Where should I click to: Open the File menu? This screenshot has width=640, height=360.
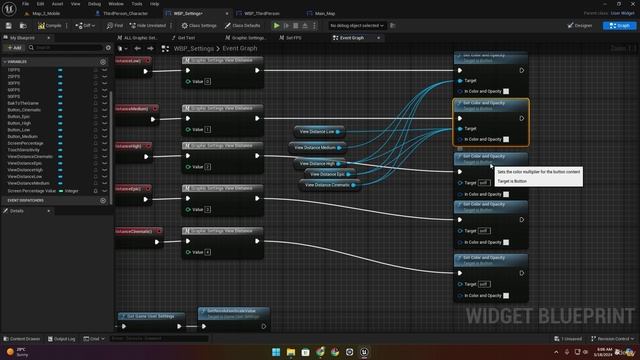[x=25, y=4]
